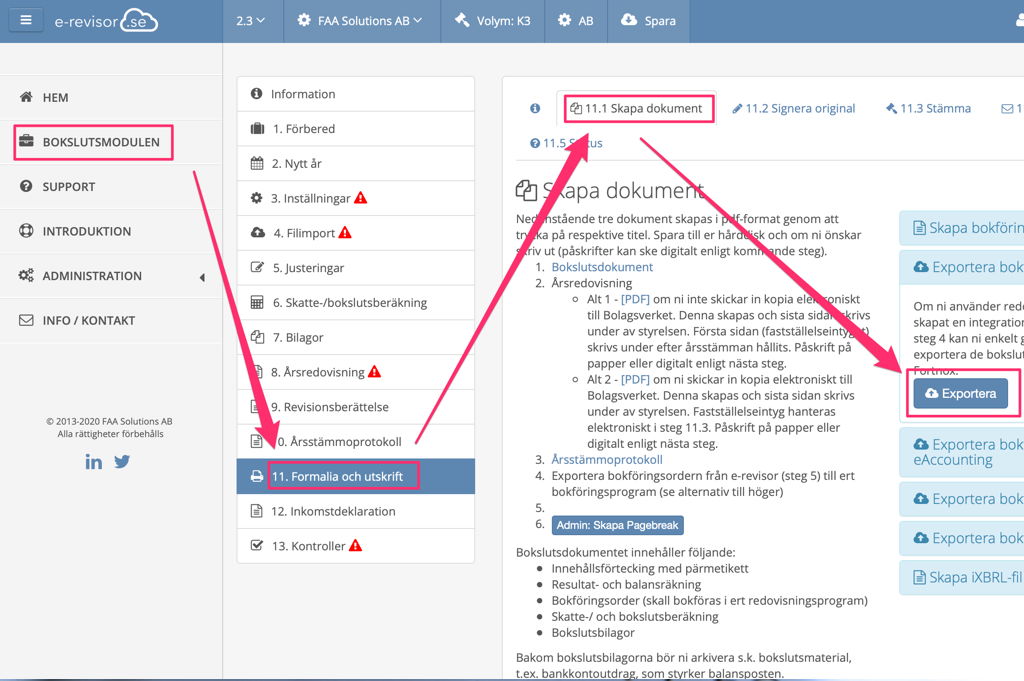Expand the ADMINISTRATION sidebar menu

click(92, 276)
